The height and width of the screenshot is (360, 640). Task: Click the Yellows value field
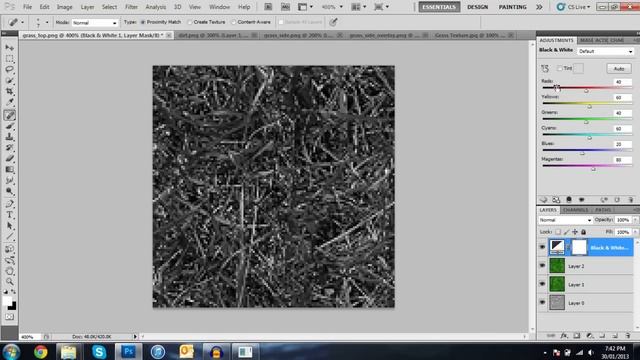[x=622, y=98]
